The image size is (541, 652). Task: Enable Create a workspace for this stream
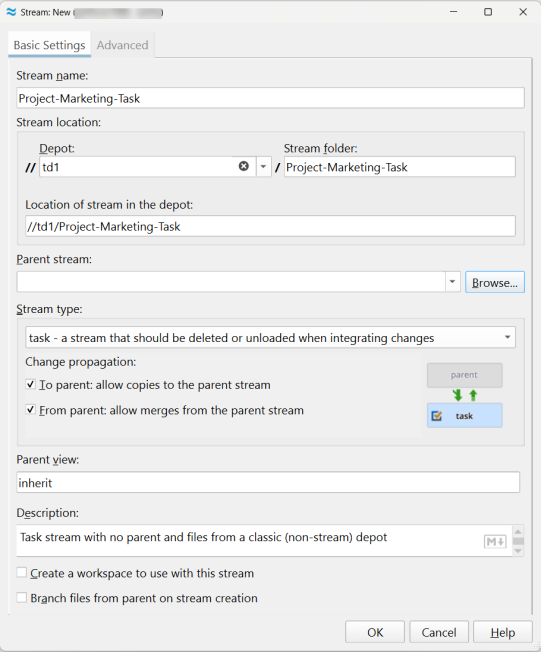pyautogui.click(x=22, y=573)
